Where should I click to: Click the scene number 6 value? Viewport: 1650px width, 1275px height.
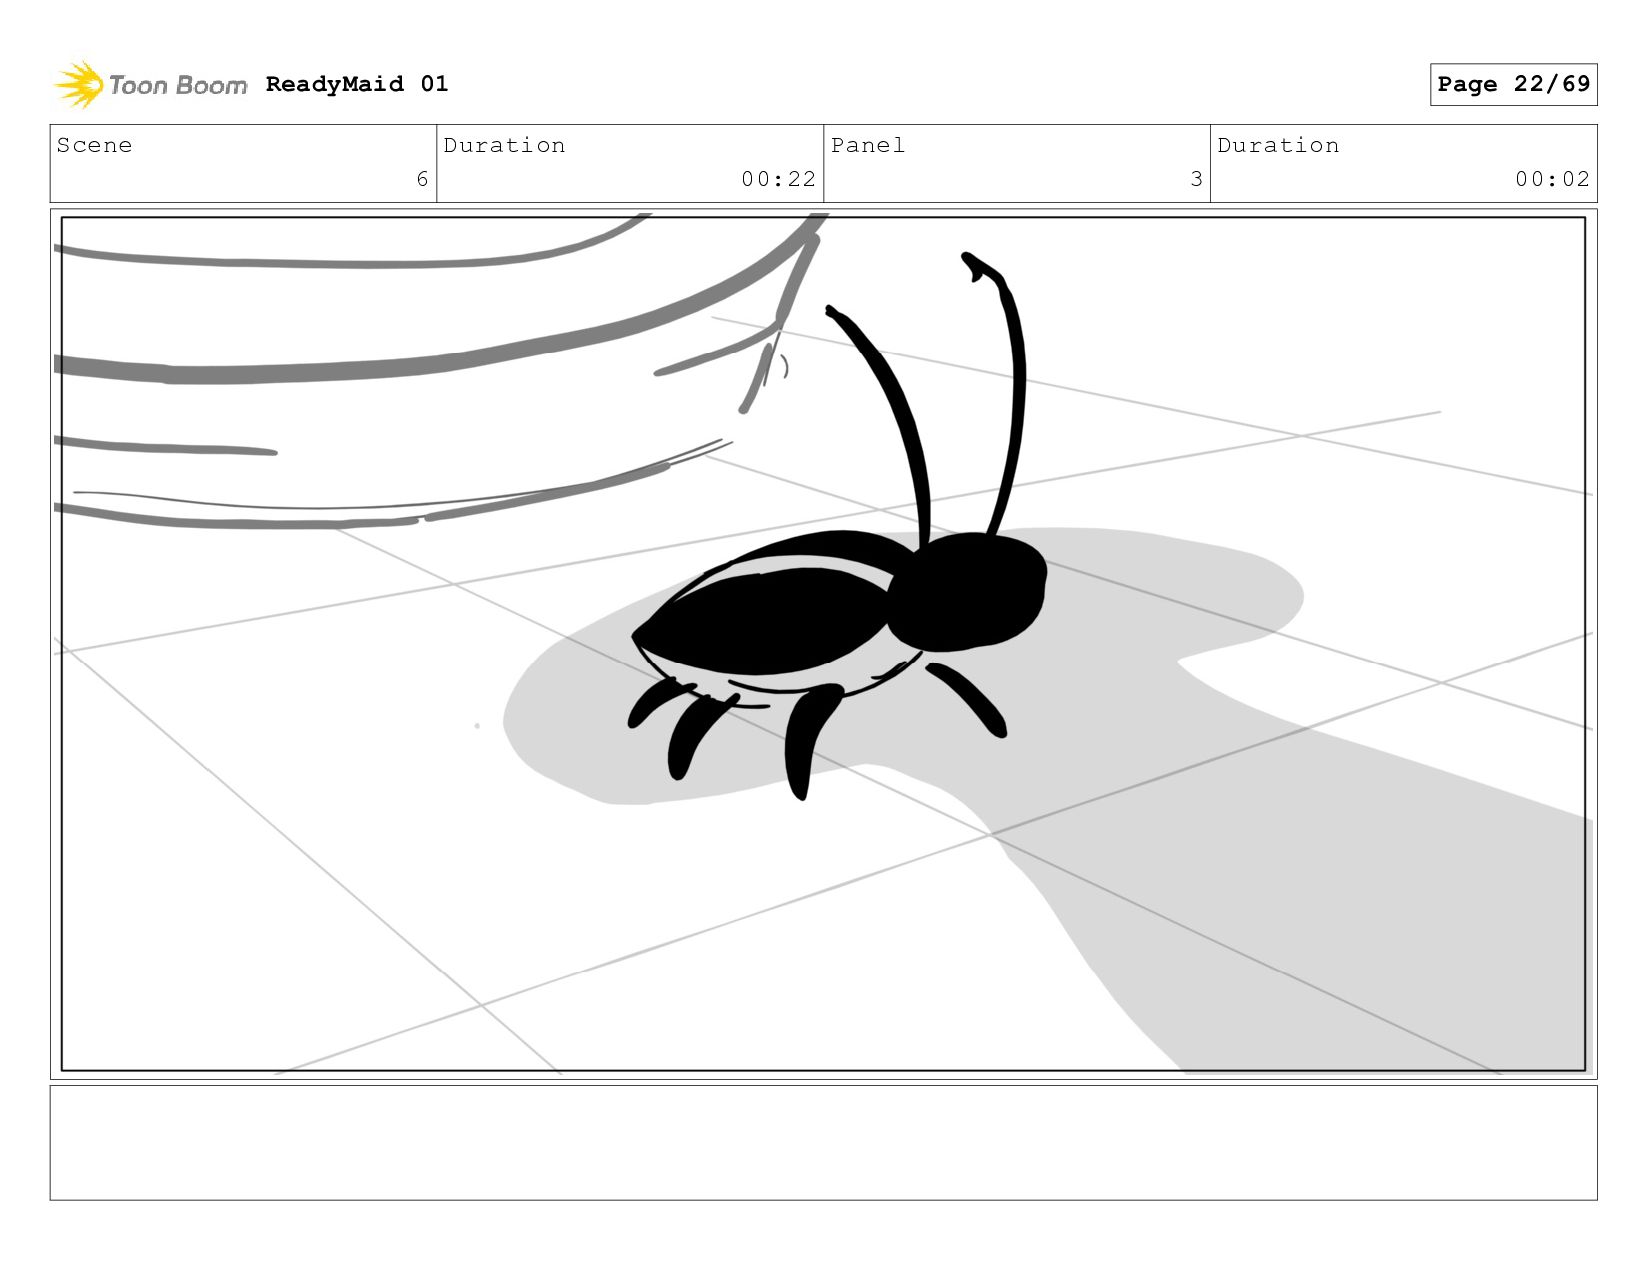click(x=422, y=179)
